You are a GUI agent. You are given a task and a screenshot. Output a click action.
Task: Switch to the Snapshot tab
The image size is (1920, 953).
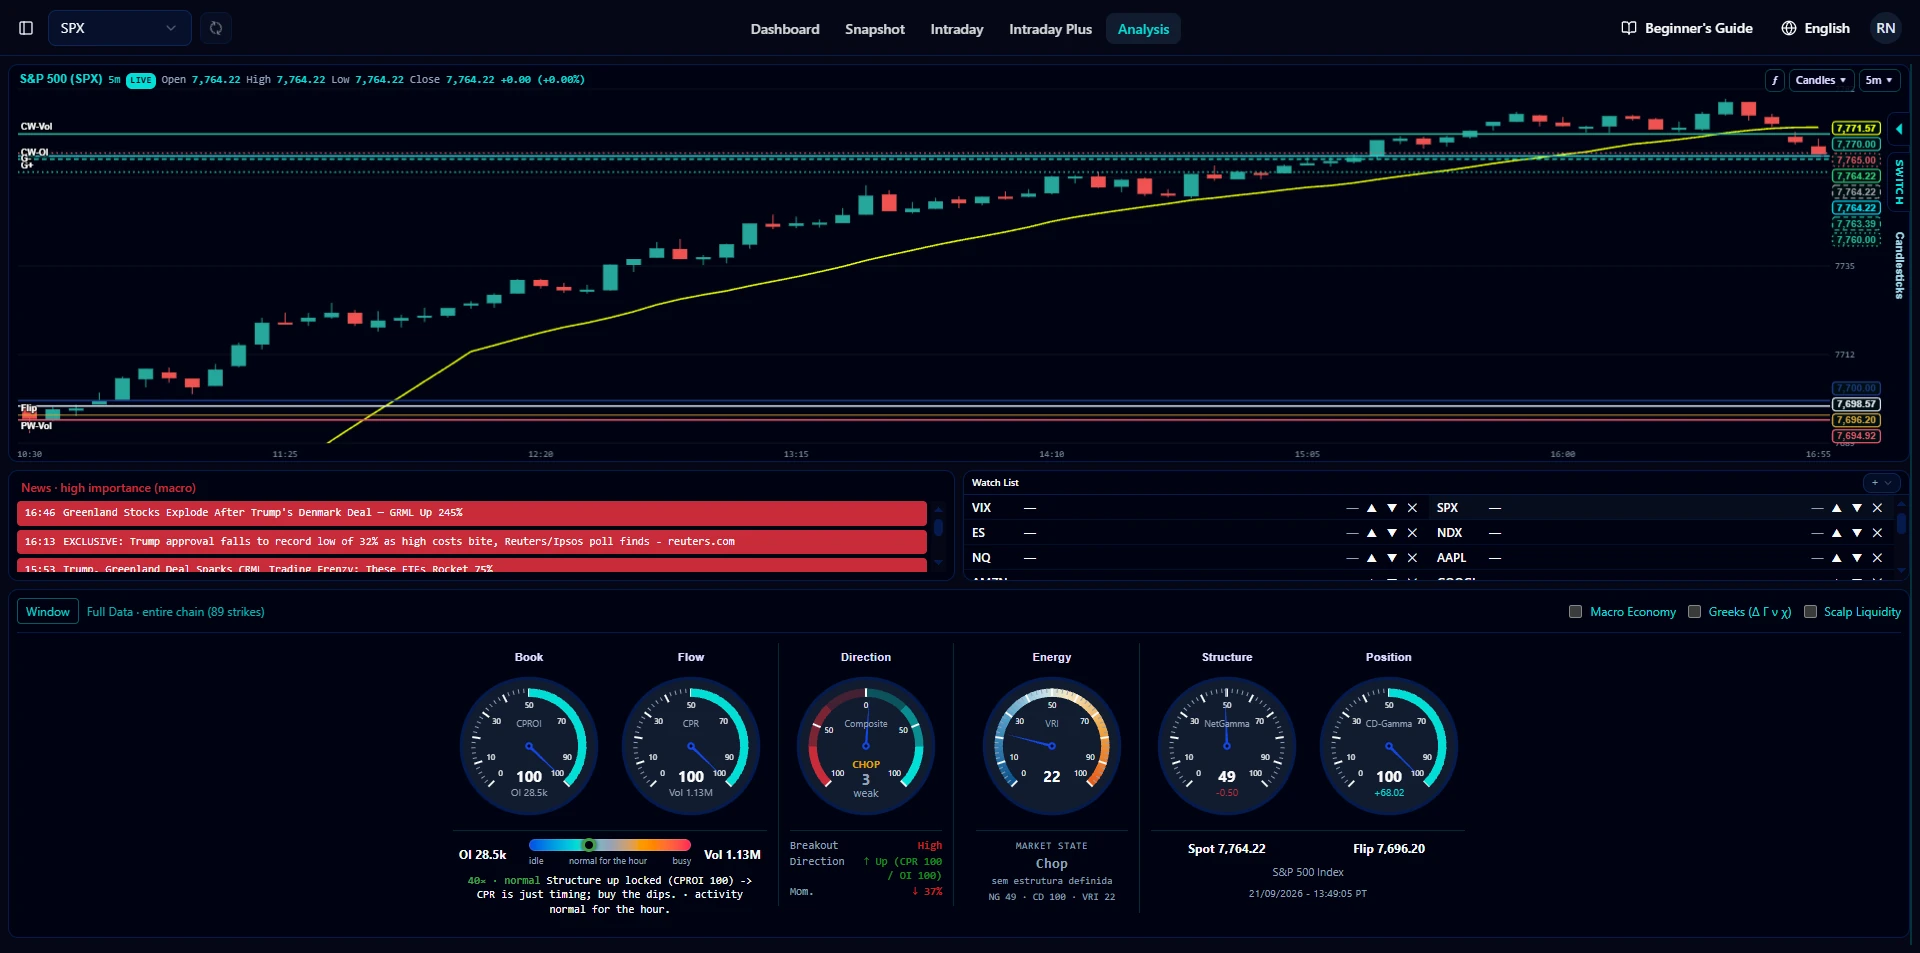click(875, 29)
